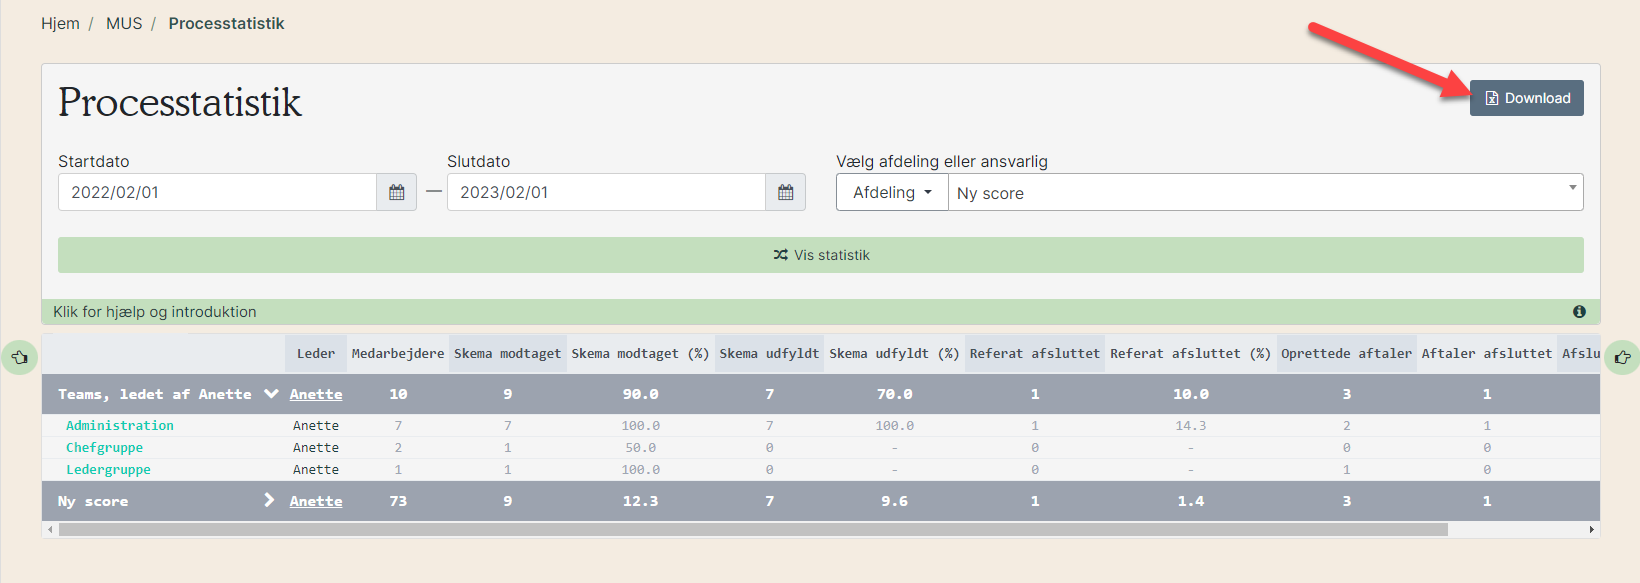Viewport: 1640px width, 583px height.
Task: Click the Download button
Action: coord(1527,98)
